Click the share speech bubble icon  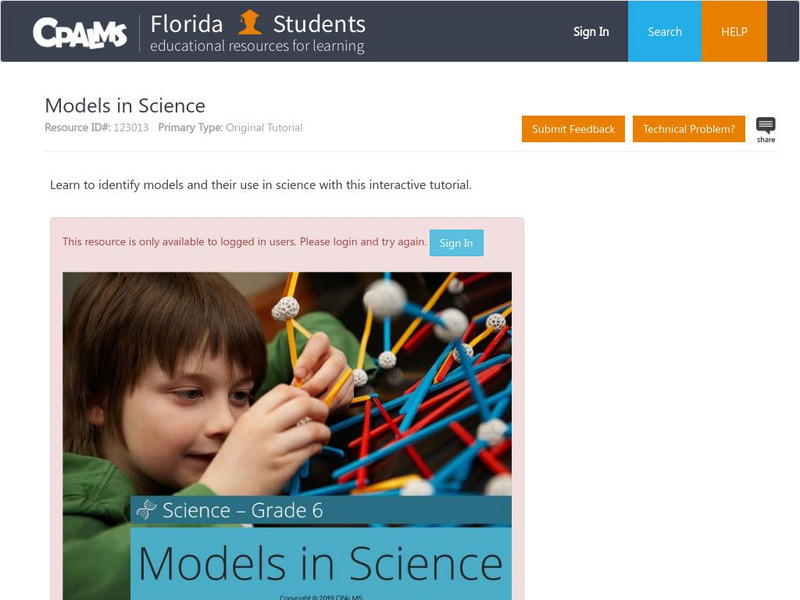(x=765, y=127)
